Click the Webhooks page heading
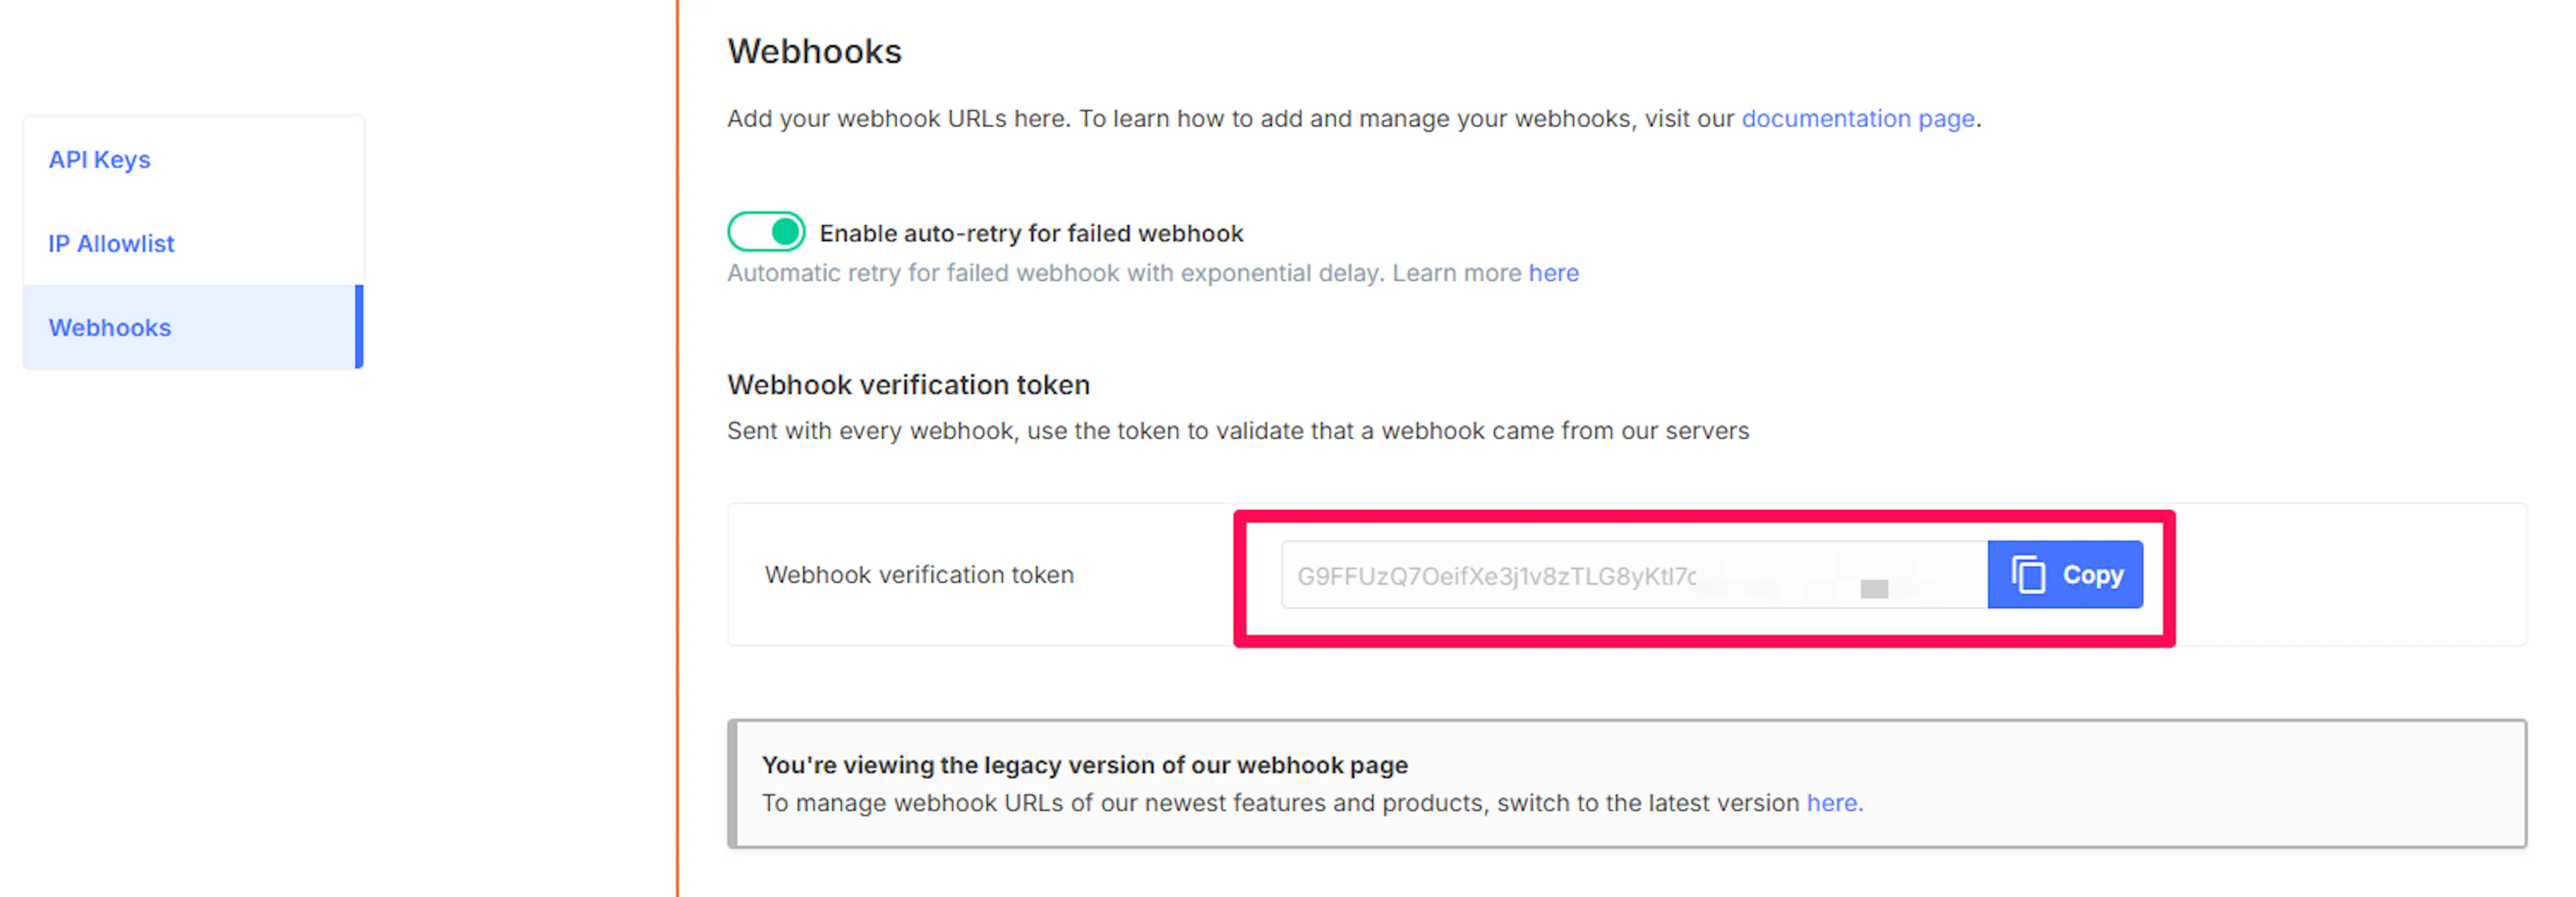 click(814, 51)
